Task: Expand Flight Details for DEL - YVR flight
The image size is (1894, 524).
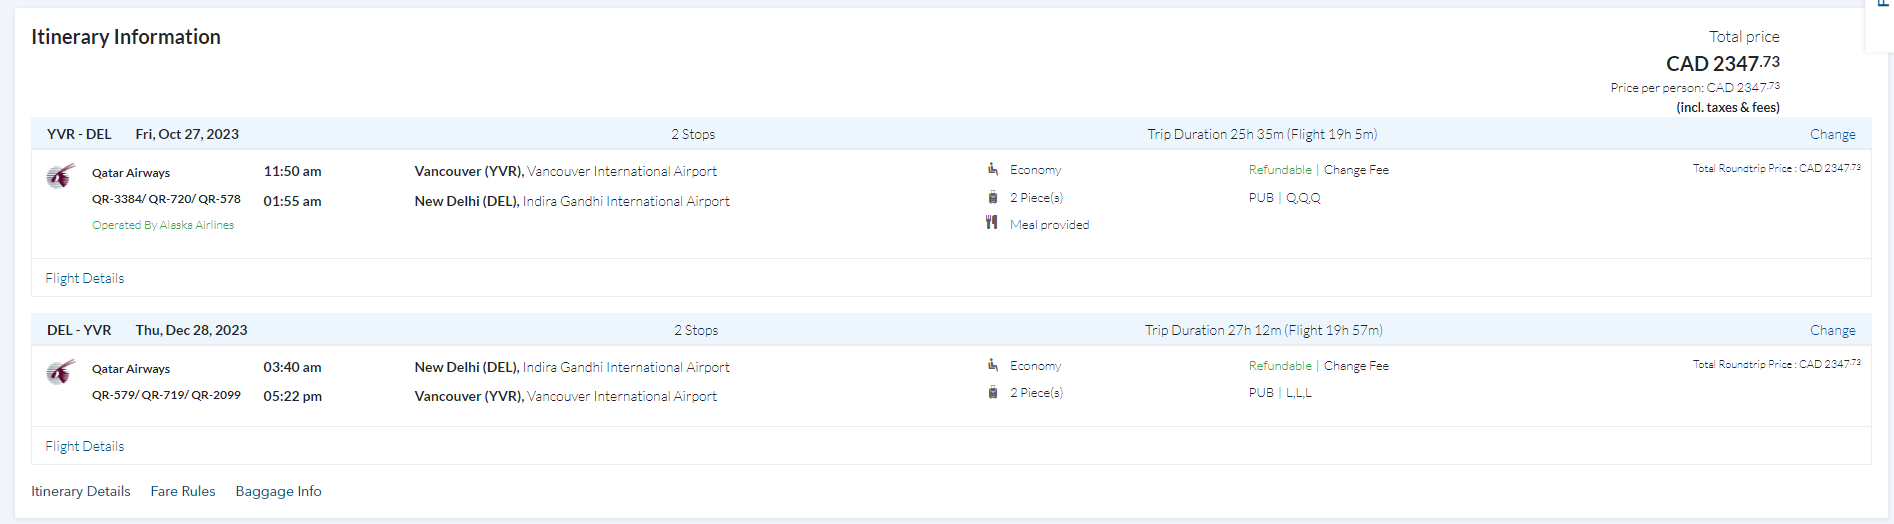Action: coord(84,446)
